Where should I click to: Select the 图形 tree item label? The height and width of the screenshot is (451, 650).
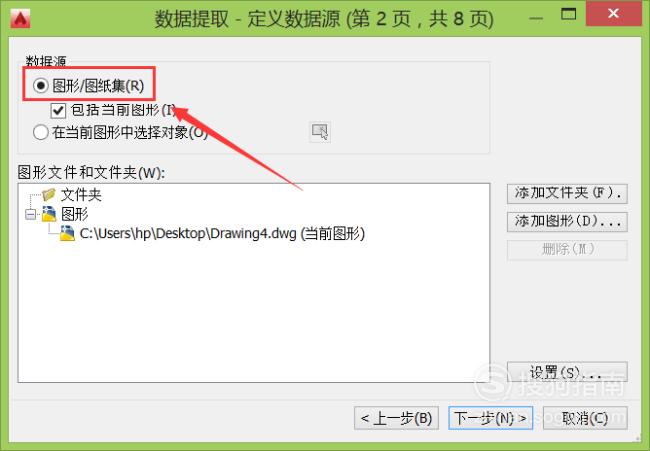[x=75, y=214]
